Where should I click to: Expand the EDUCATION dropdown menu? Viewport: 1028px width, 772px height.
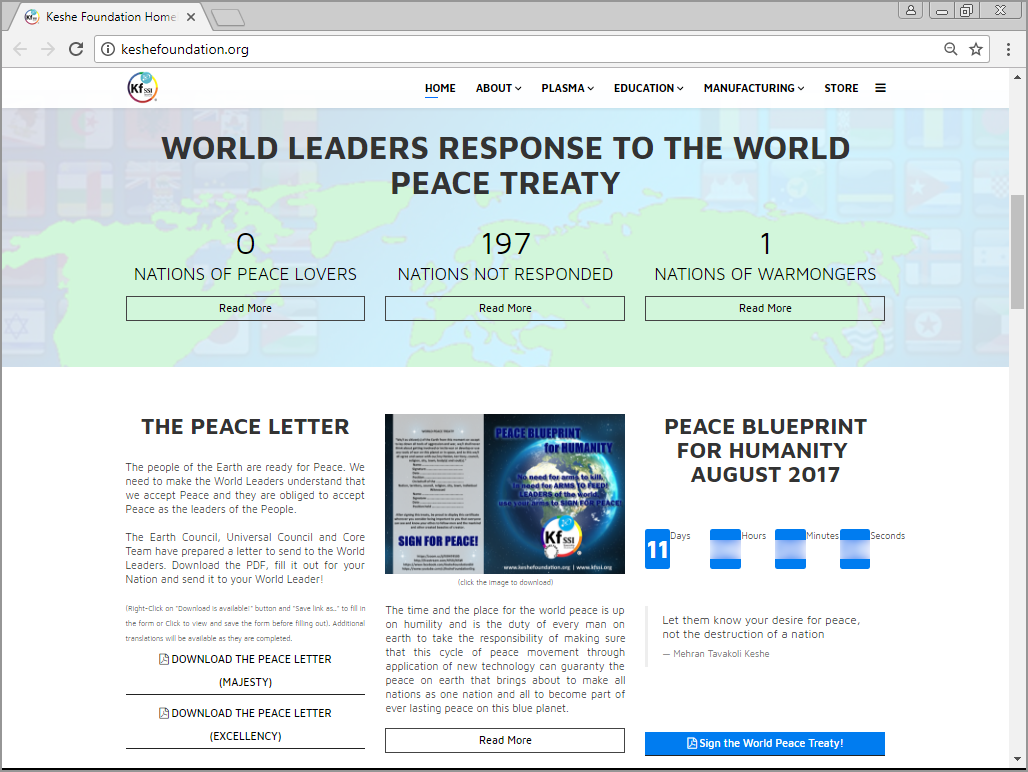648,88
